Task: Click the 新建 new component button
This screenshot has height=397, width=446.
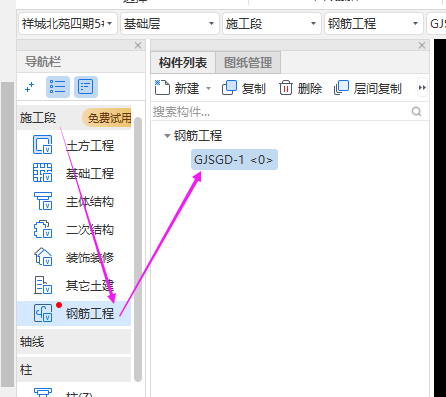Action: (x=177, y=88)
